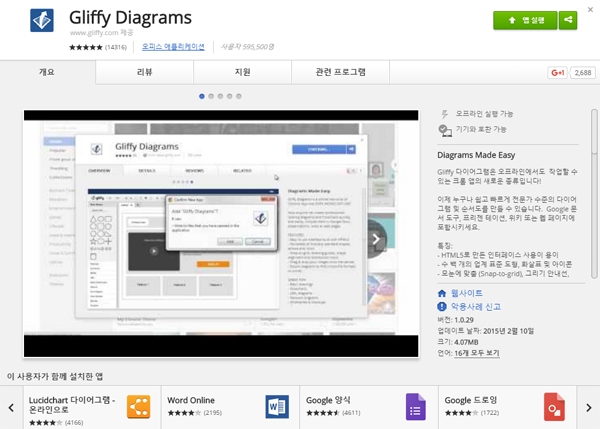Close the app details dialog
The width and height of the screenshot is (600, 429).
click(x=590, y=10)
